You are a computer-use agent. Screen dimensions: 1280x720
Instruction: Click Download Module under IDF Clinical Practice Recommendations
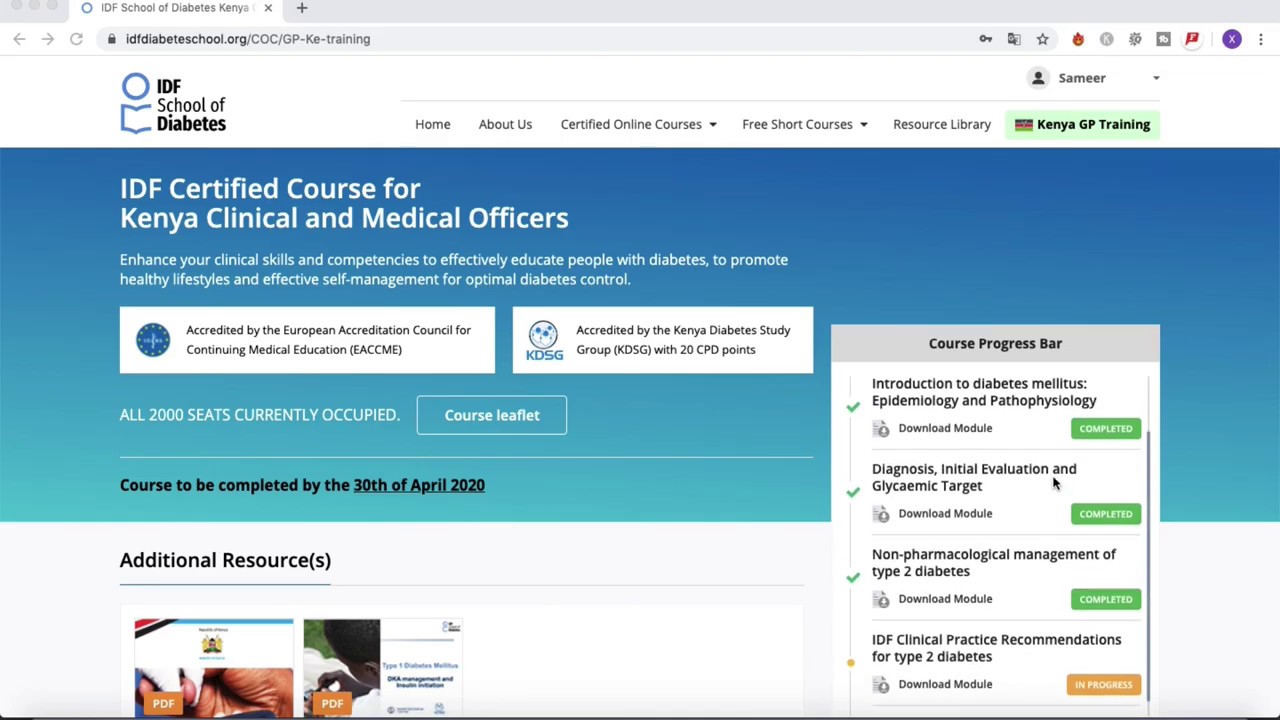point(945,684)
